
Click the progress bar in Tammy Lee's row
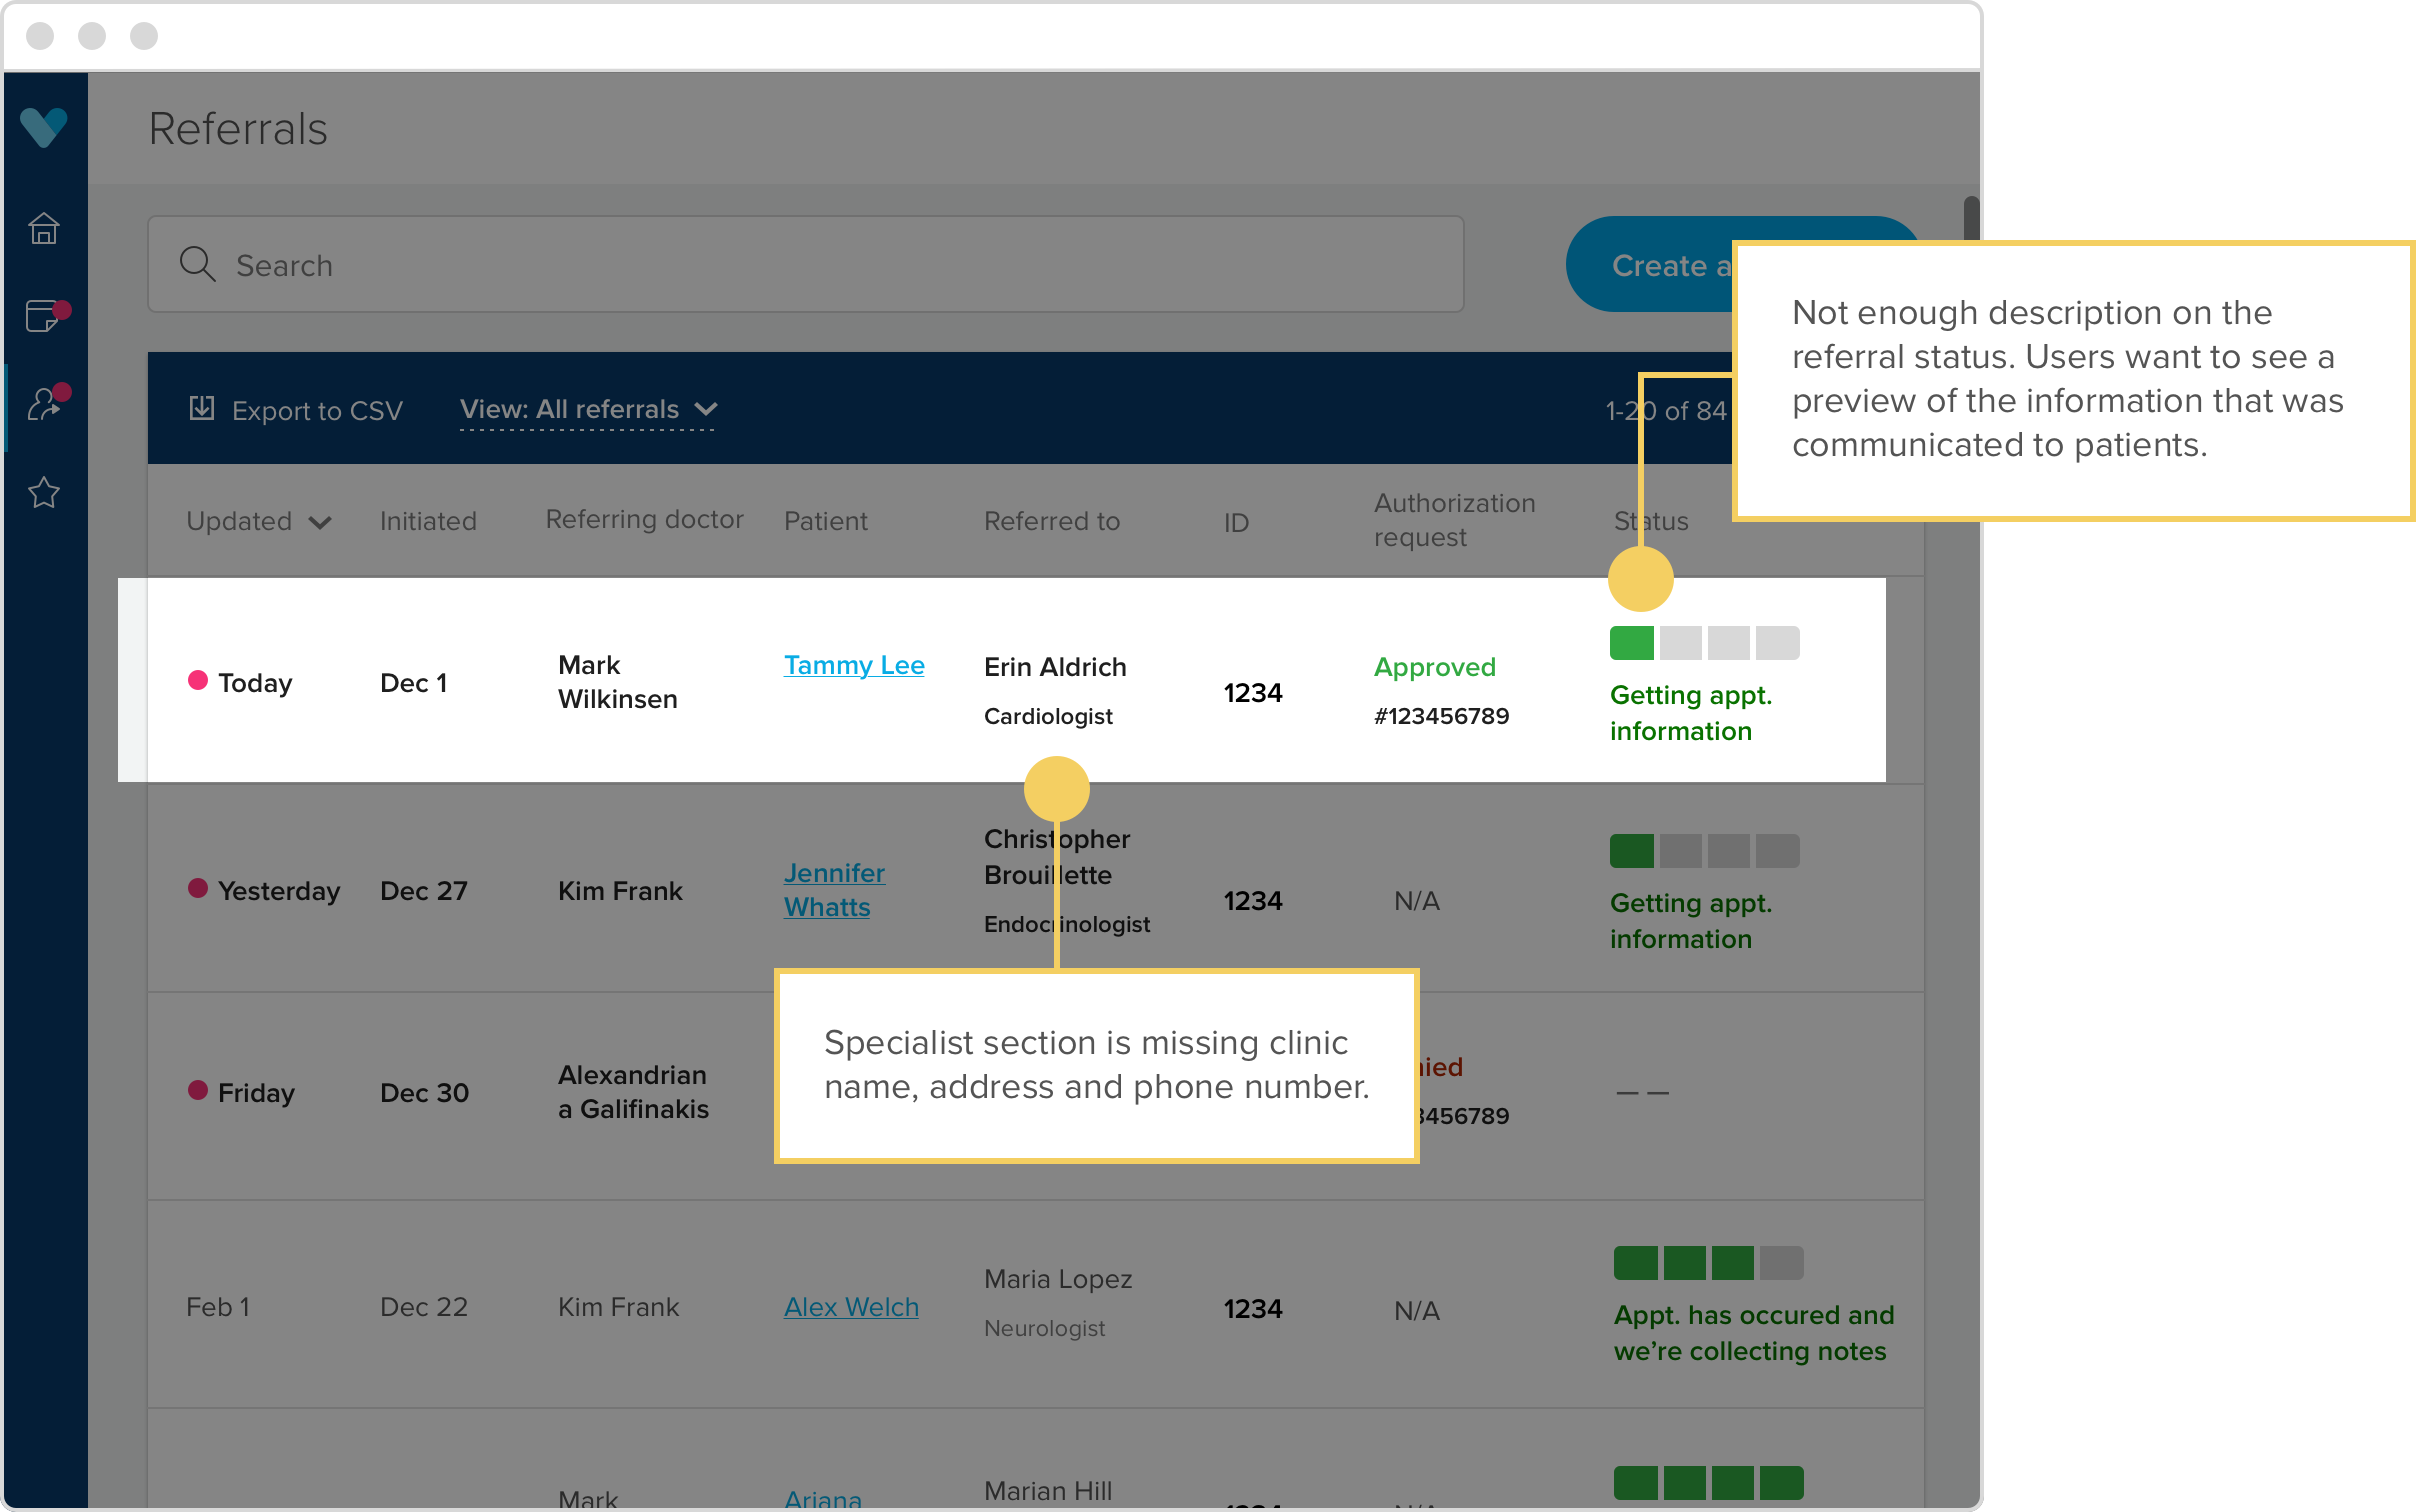pyautogui.click(x=1704, y=643)
